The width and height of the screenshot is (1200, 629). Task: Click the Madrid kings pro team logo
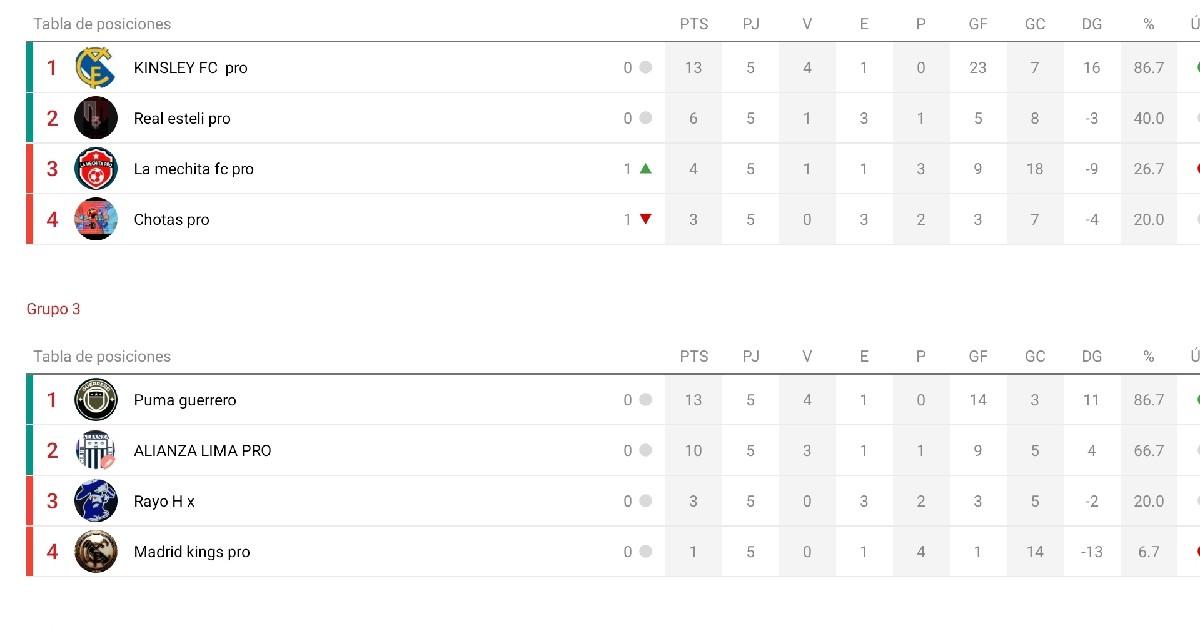pos(95,552)
